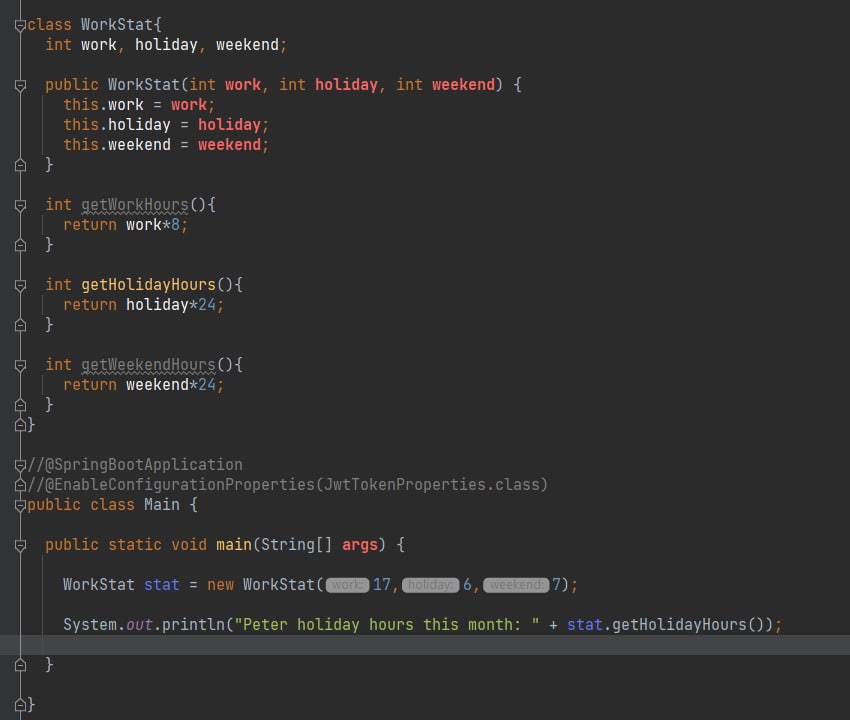This screenshot has height=720, width=850.
Task: Collapse the commented annotations fold marker
Action: point(20,465)
